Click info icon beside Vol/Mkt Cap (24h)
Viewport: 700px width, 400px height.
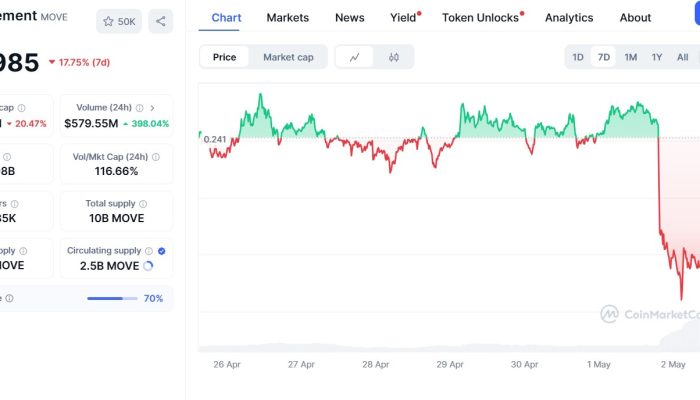(155, 156)
